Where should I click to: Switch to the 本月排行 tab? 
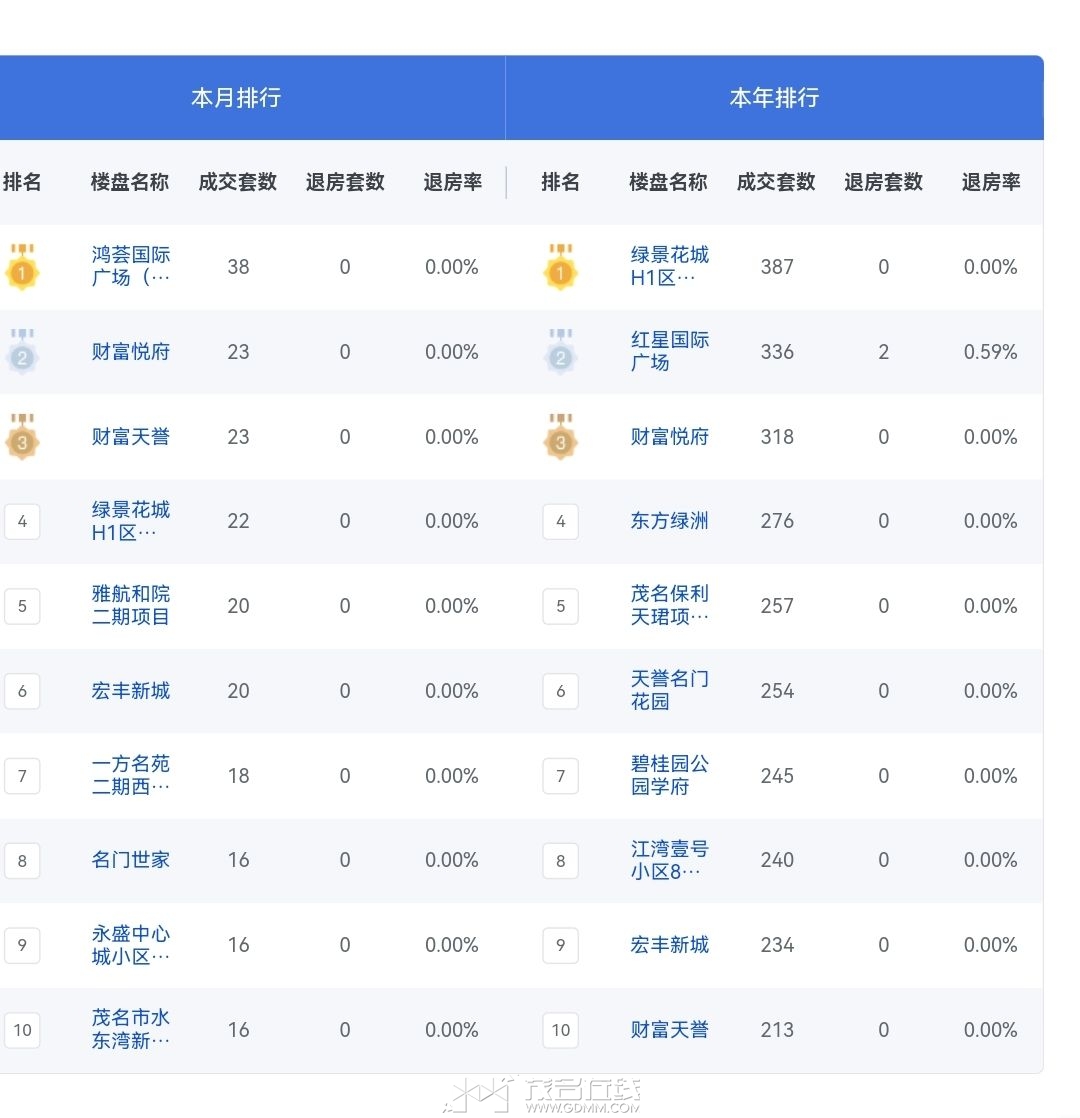[x=236, y=98]
